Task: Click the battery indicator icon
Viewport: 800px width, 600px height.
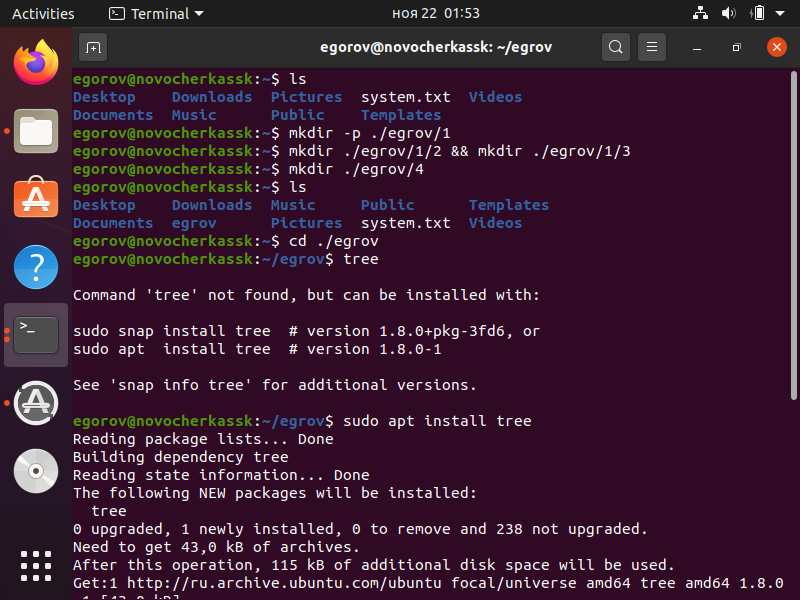Action: tap(758, 14)
